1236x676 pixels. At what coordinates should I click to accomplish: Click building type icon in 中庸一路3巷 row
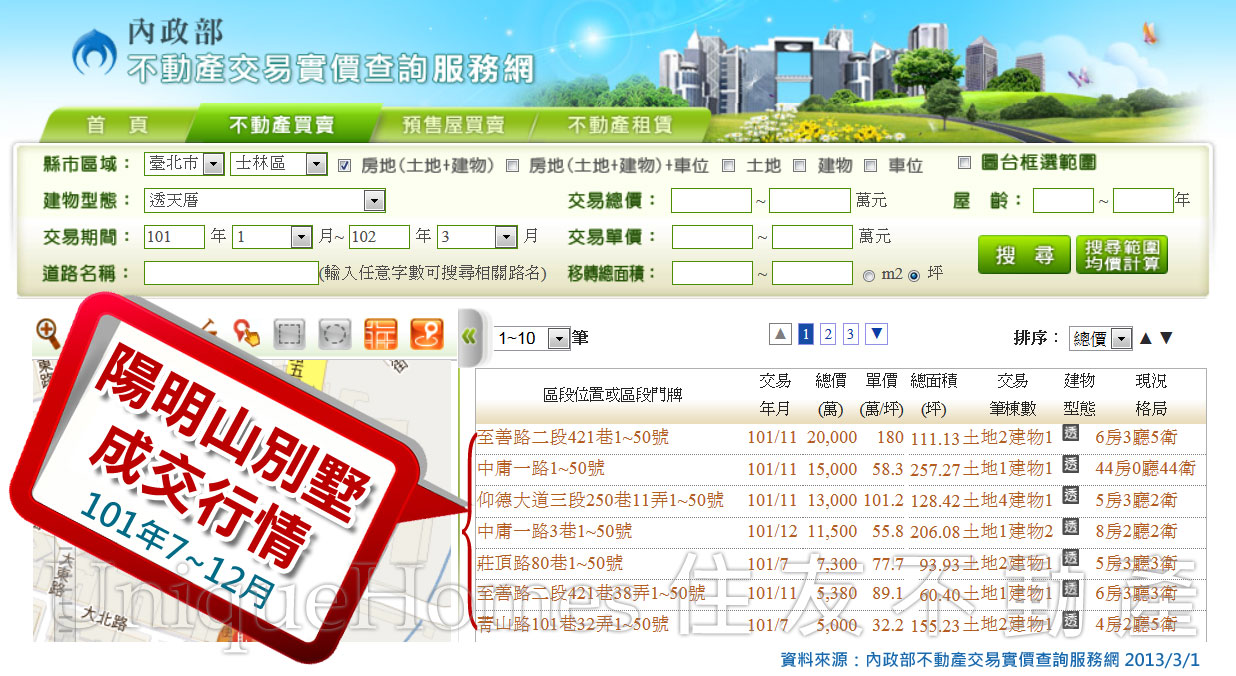click(x=1070, y=526)
